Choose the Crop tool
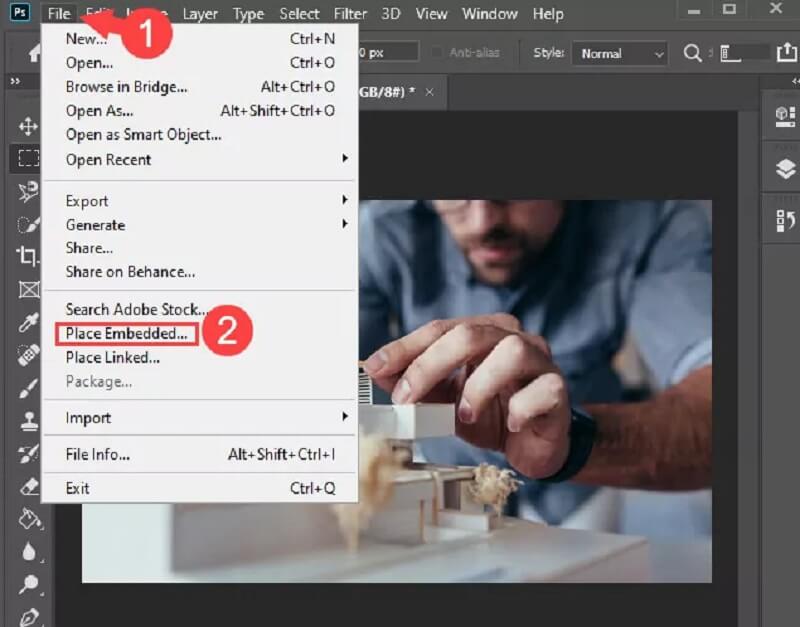Image resolution: width=800 pixels, height=627 pixels. pyautogui.click(x=28, y=256)
